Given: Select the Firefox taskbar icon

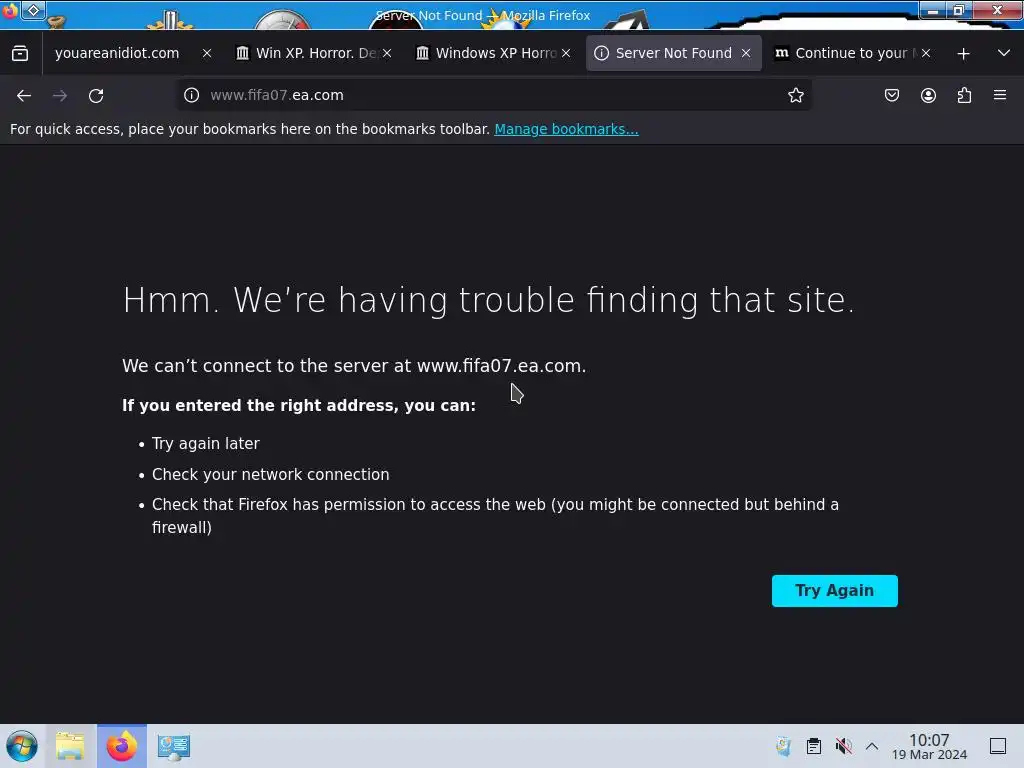Looking at the screenshot, I should click(121, 746).
